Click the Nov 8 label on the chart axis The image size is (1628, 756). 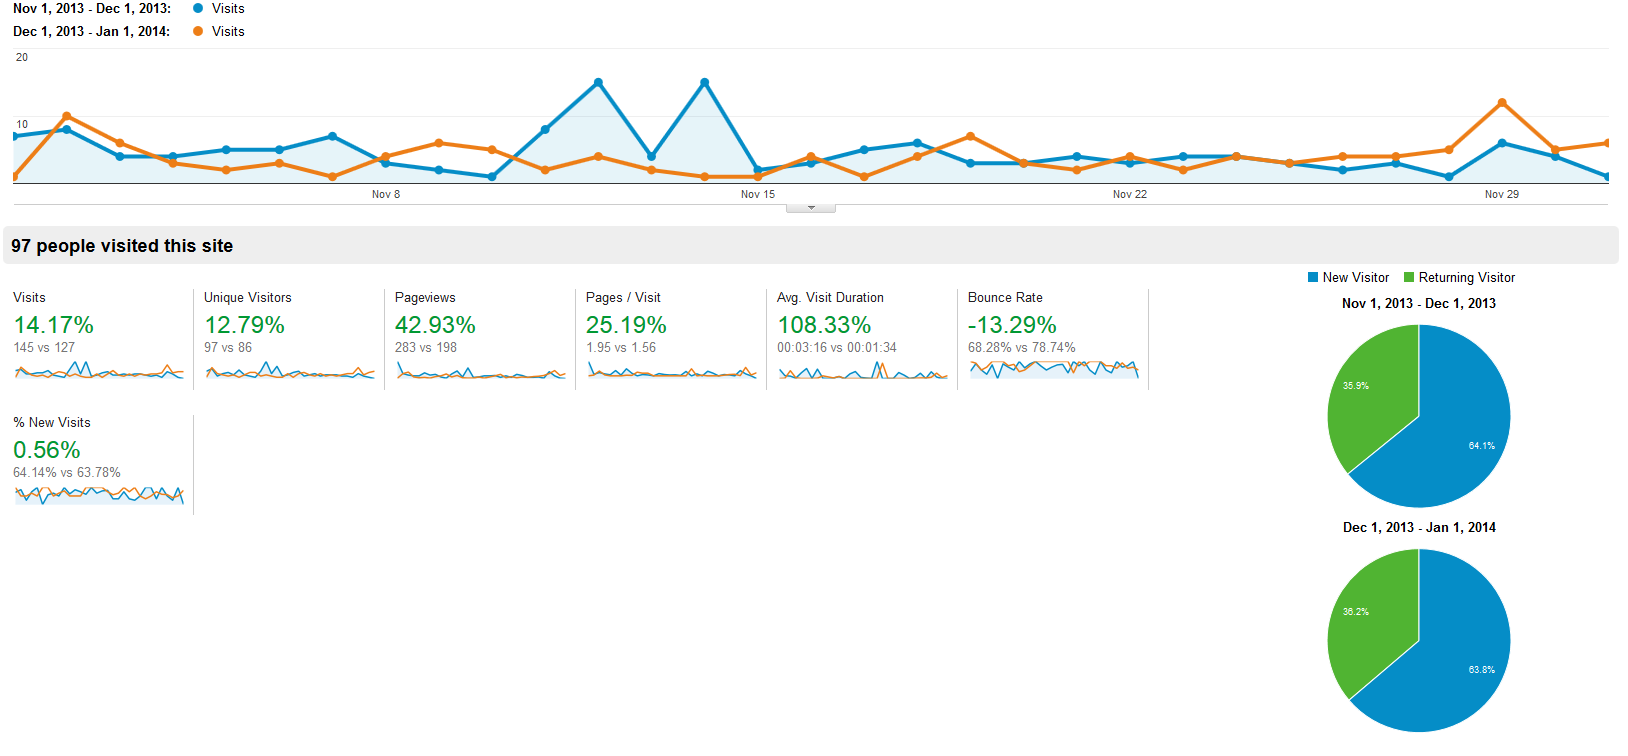tap(386, 194)
